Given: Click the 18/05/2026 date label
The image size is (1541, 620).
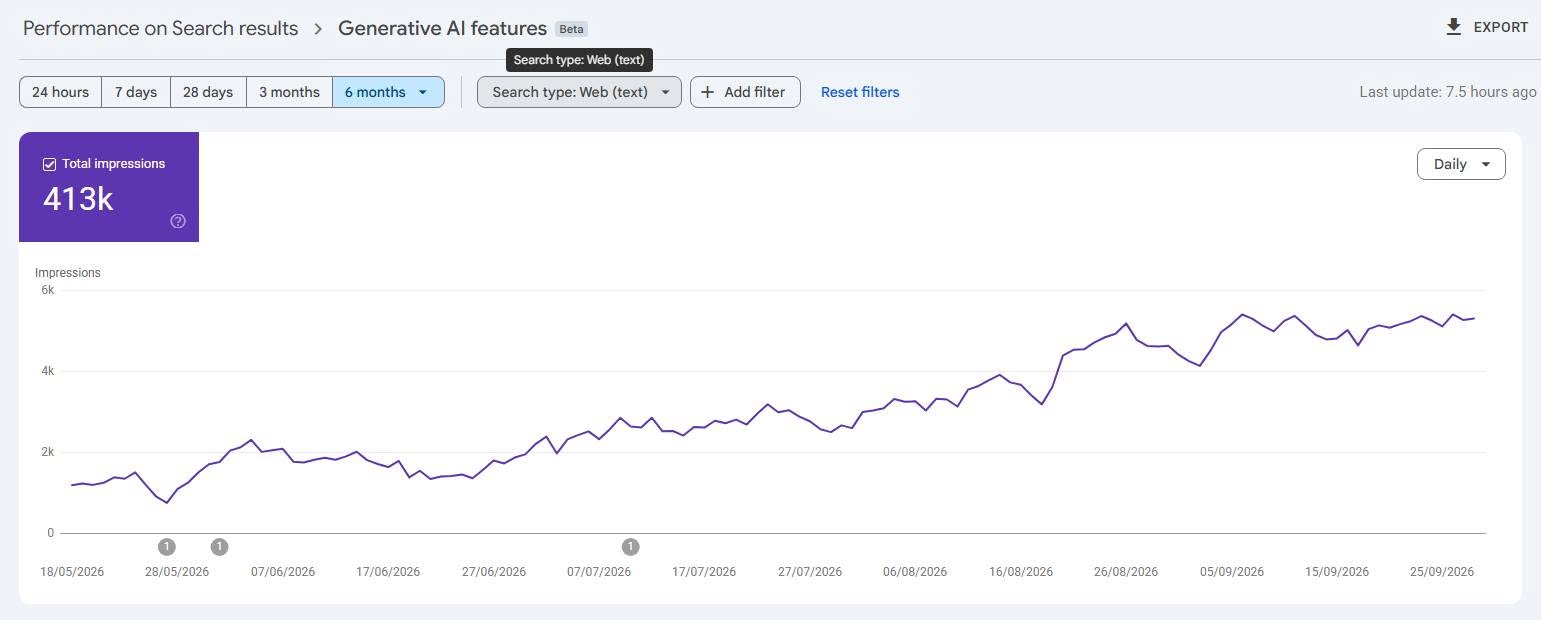Looking at the screenshot, I should click(x=72, y=572).
